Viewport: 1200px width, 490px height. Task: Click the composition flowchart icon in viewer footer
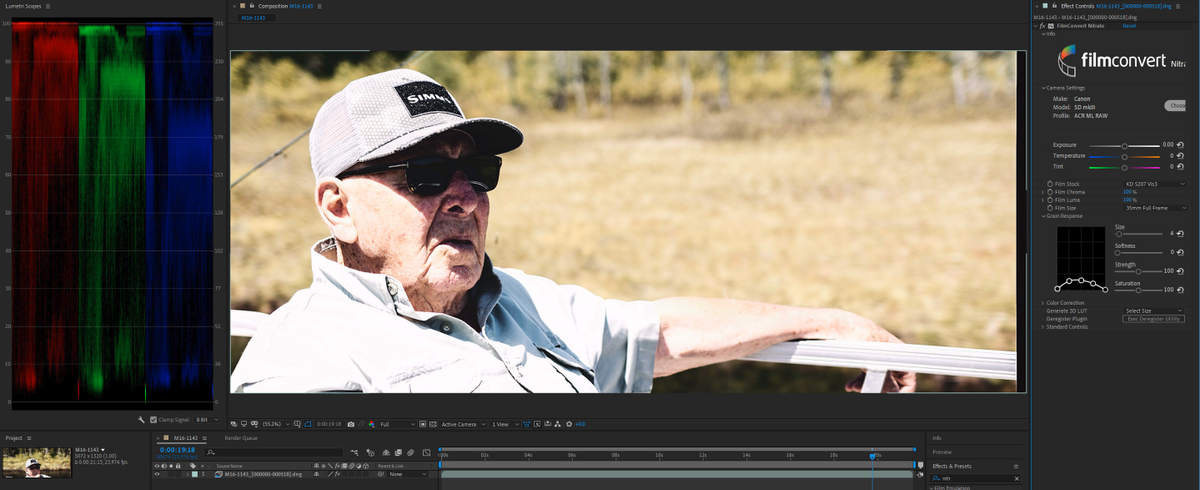[x=558, y=424]
